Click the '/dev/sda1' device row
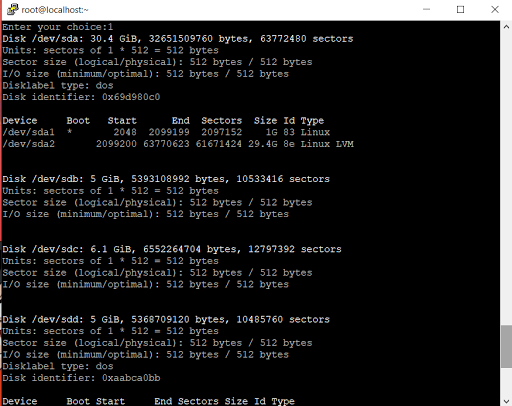 click(x=166, y=132)
